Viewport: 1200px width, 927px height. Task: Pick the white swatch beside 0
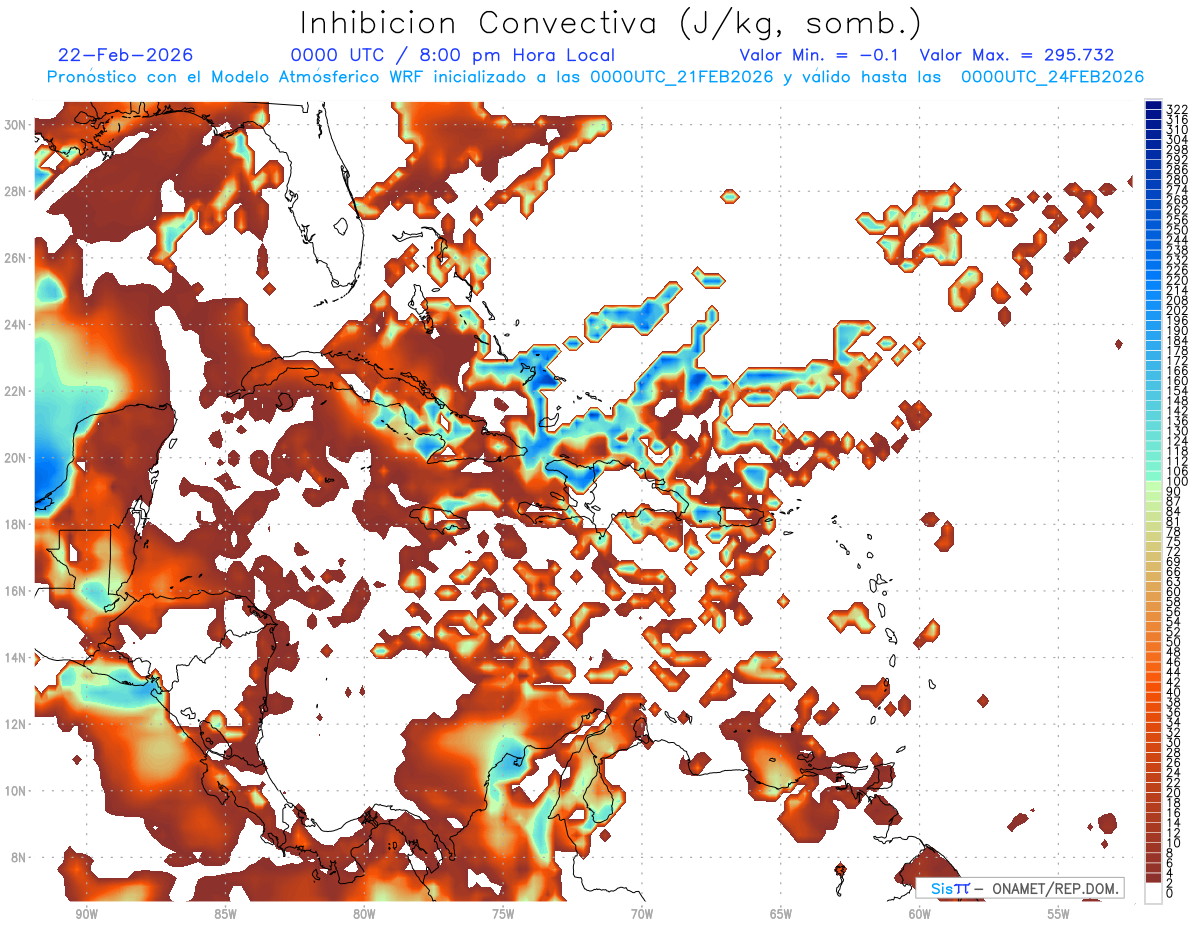tap(1153, 893)
